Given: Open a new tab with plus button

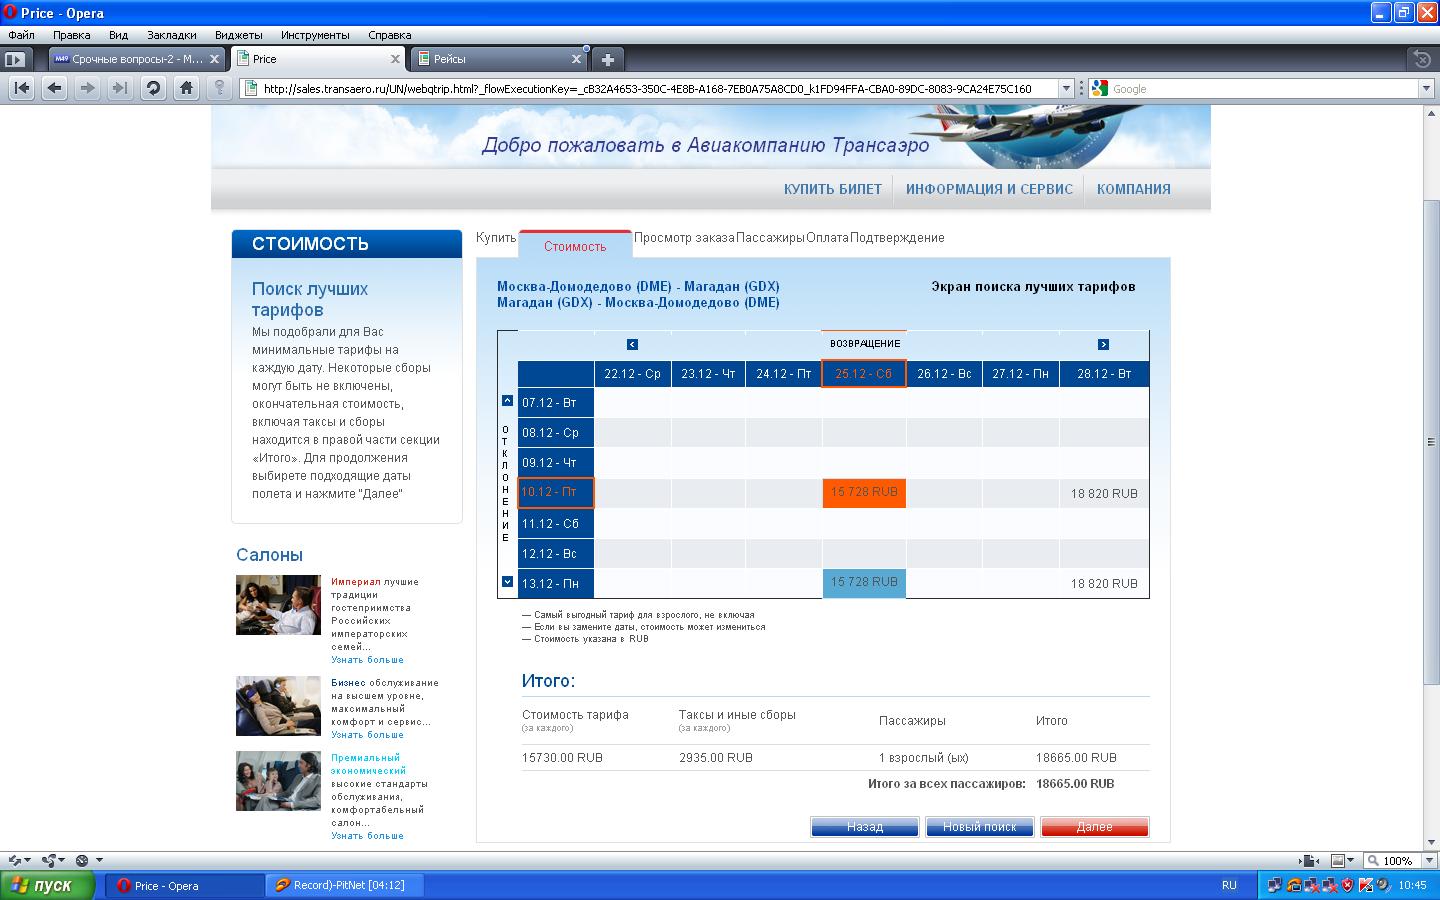Looking at the screenshot, I should coord(607,59).
